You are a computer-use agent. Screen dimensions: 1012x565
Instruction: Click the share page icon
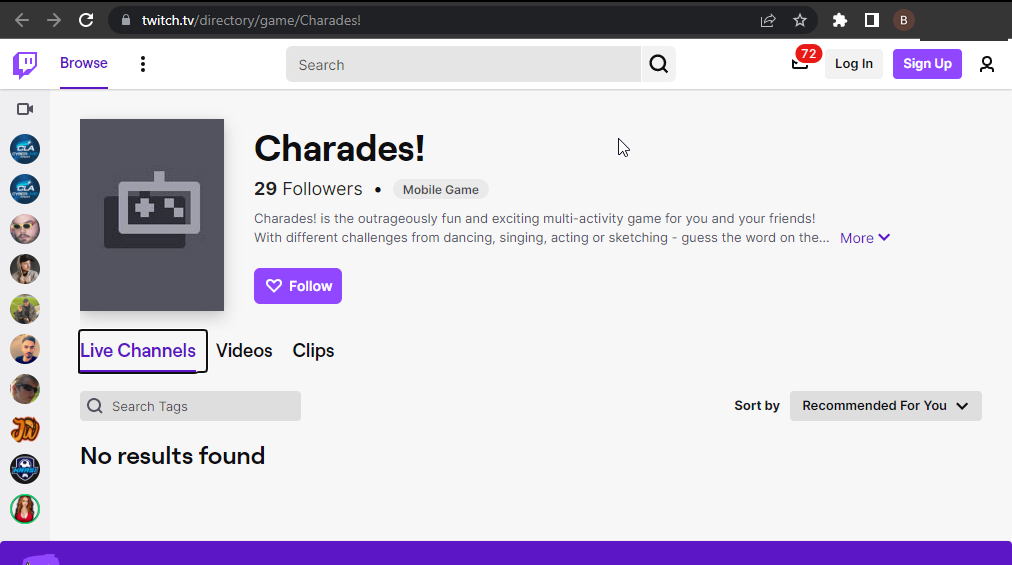click(x=767, y=21)
